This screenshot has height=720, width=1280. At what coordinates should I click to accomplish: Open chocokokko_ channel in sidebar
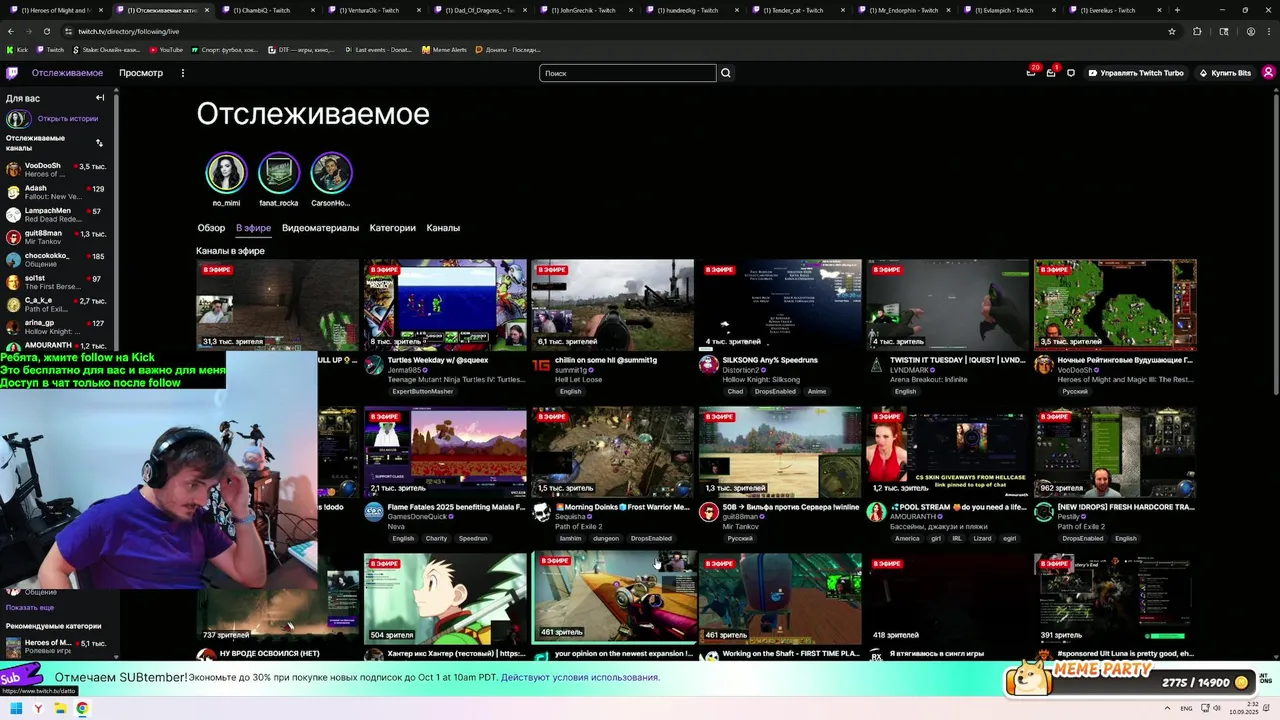pyautogui.click(x=57, y=260)
